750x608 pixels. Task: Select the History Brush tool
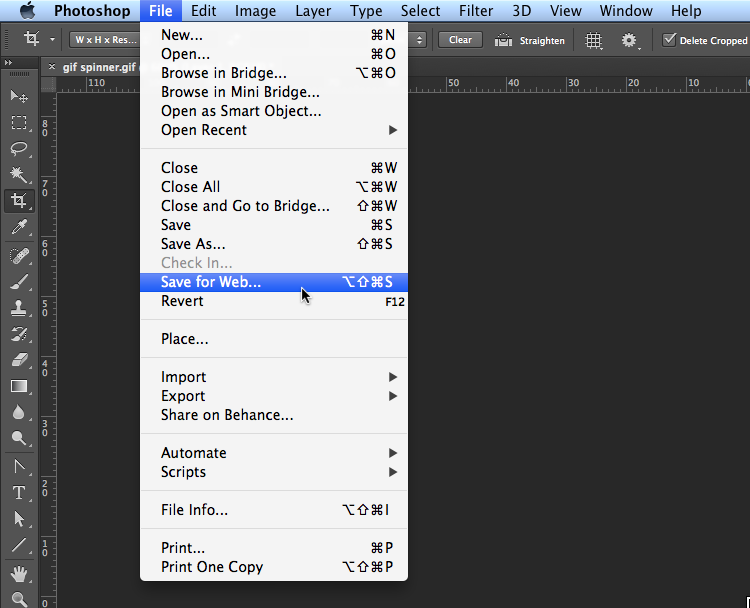click(19, 334)
